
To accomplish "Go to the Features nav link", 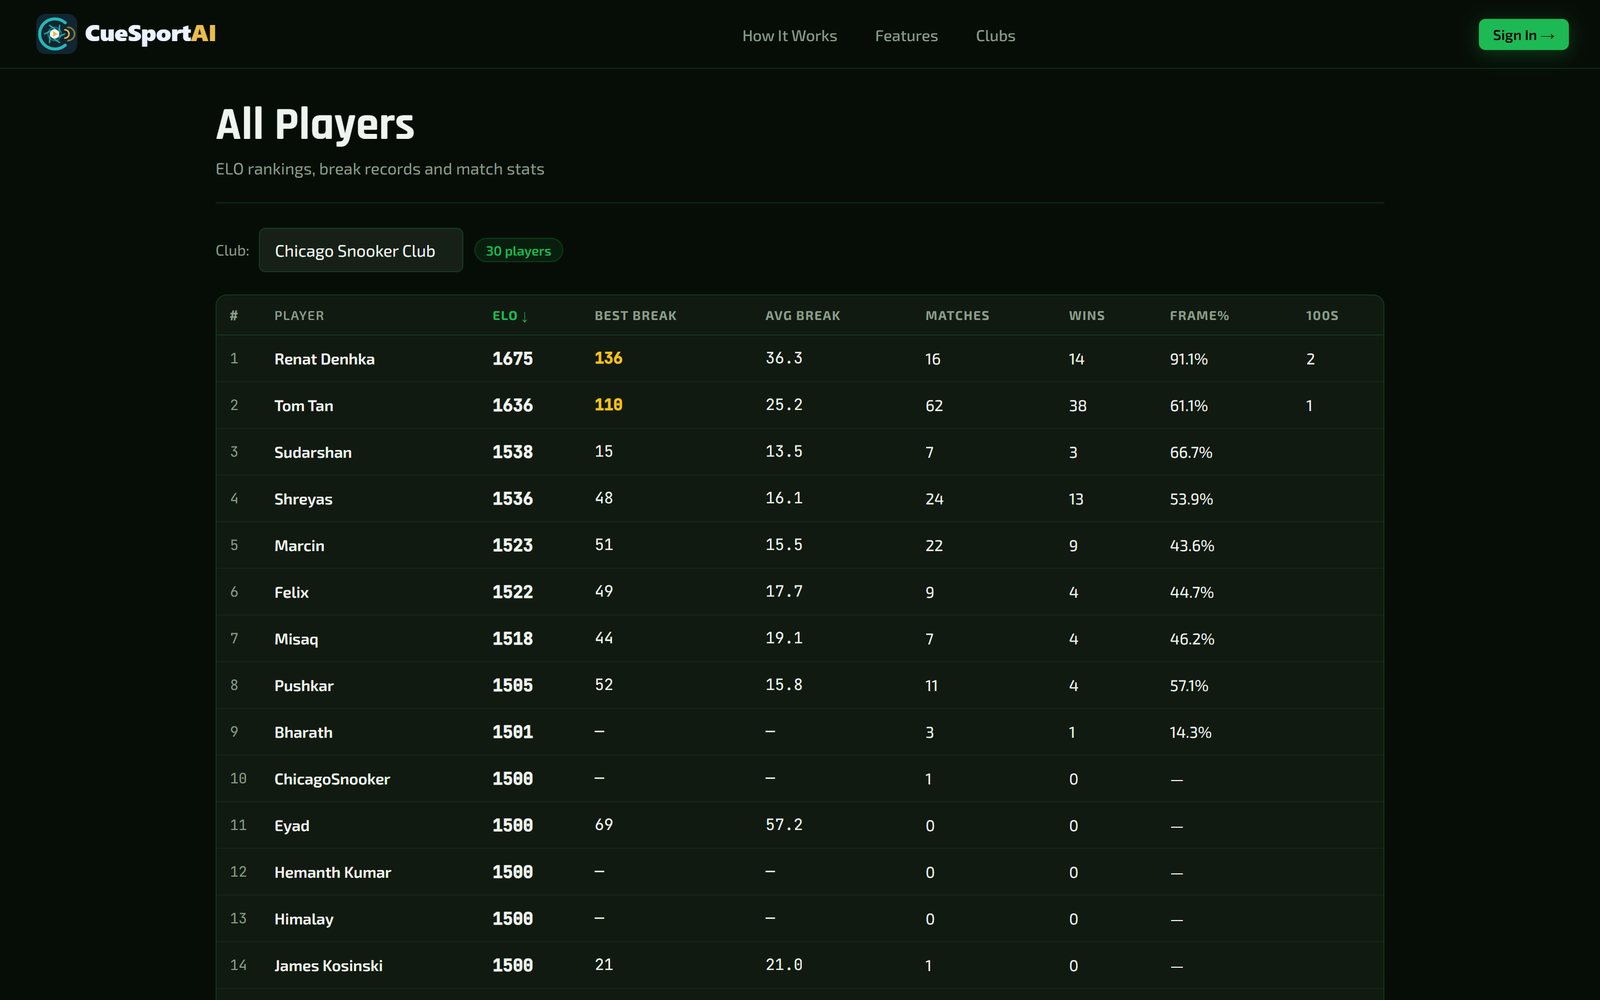I will (906, 36).
